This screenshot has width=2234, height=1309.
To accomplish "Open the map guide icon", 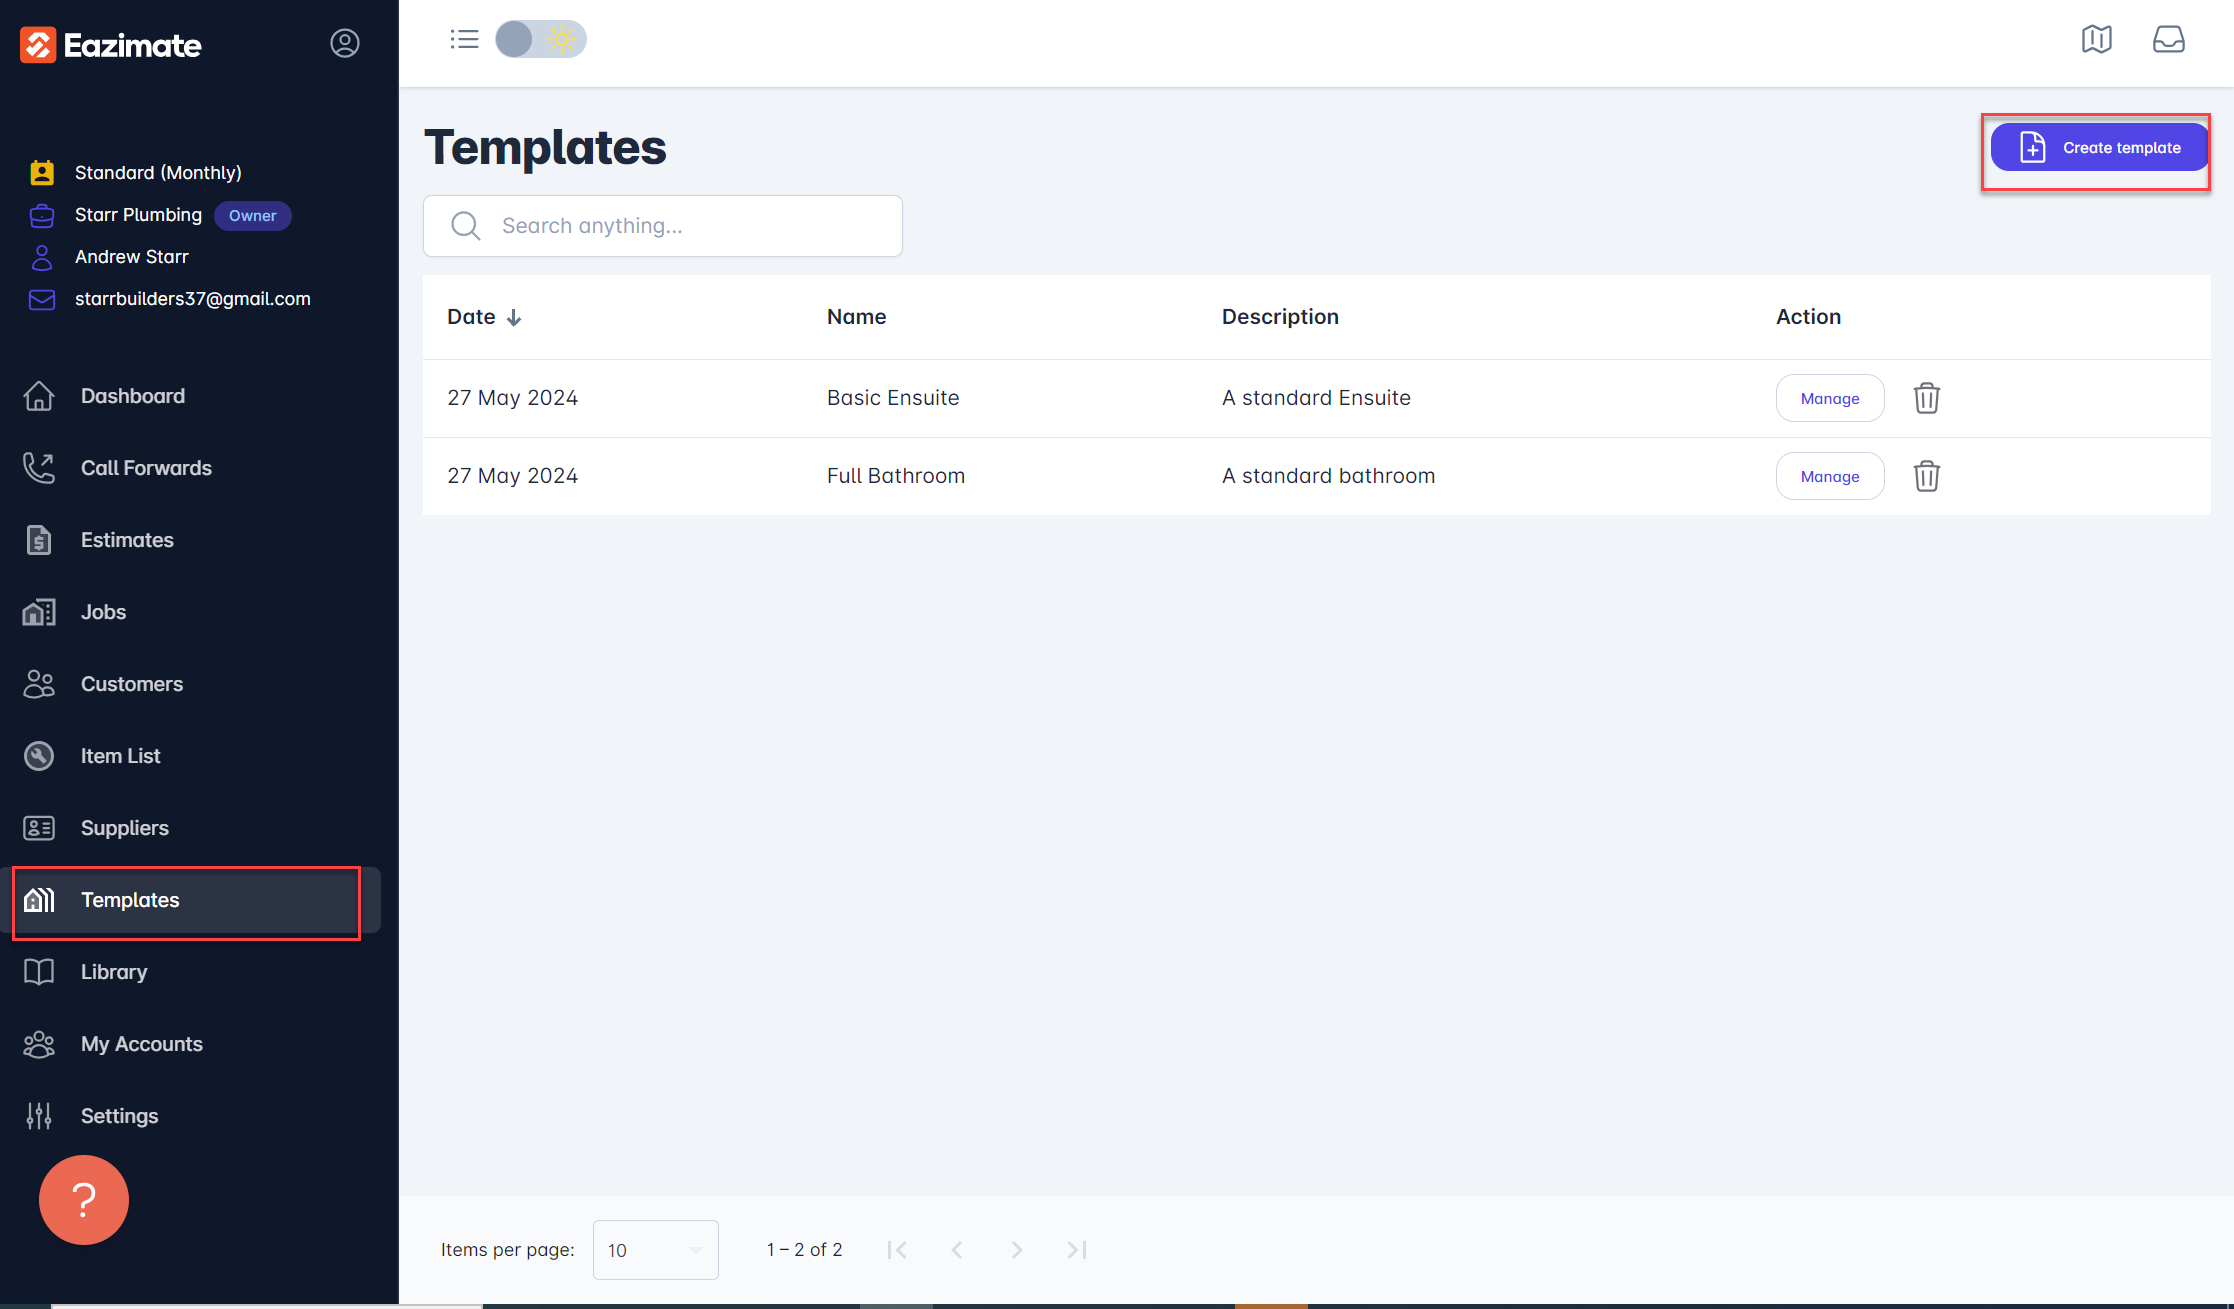I will [x=2096, y=39].
